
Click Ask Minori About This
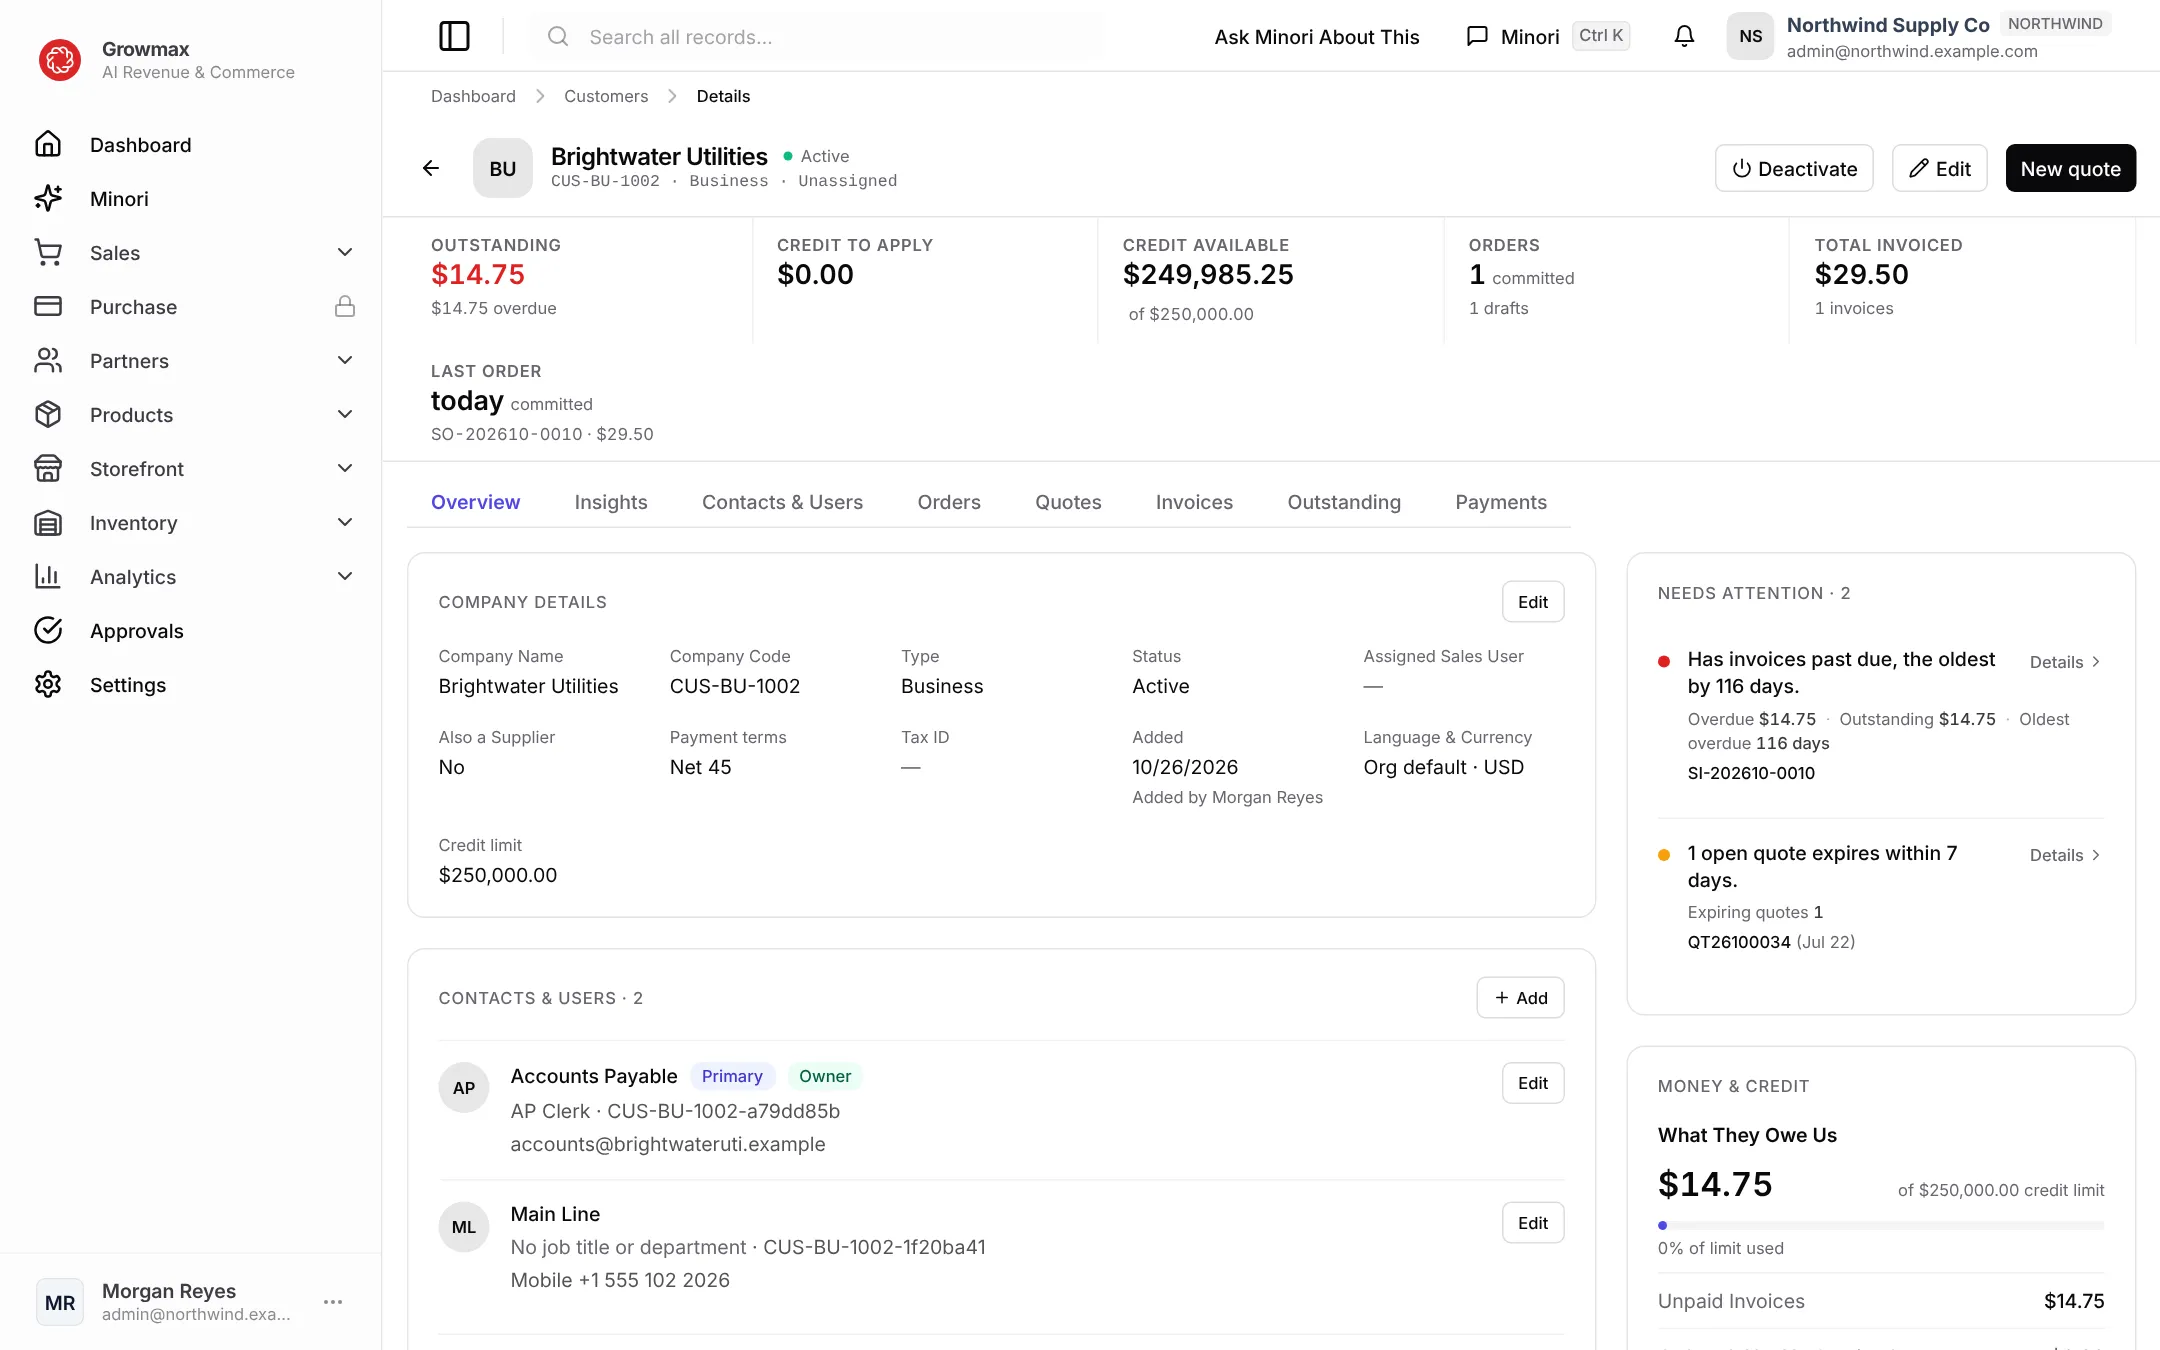click(x=1317, y=37)
